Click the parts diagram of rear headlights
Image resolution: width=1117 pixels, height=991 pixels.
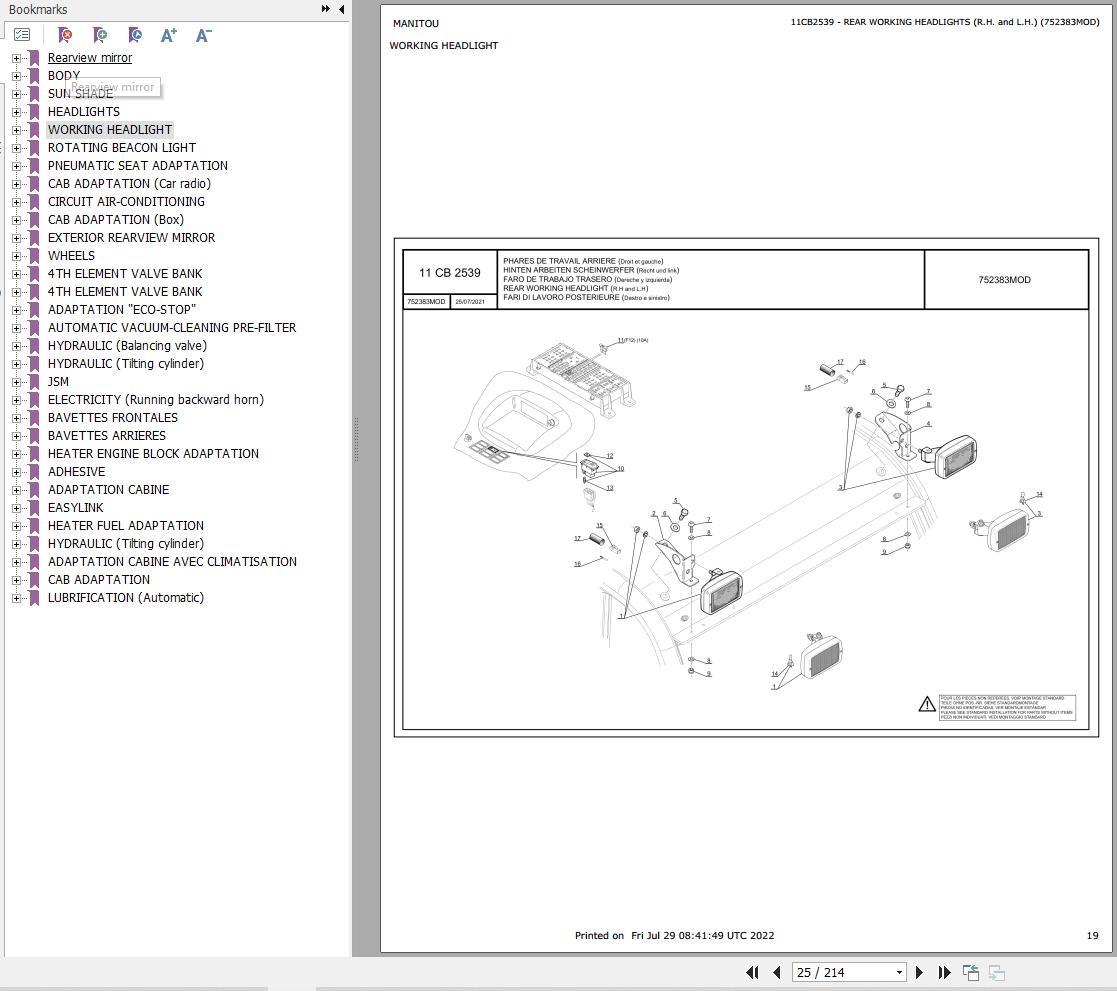[x=746, y=519]
